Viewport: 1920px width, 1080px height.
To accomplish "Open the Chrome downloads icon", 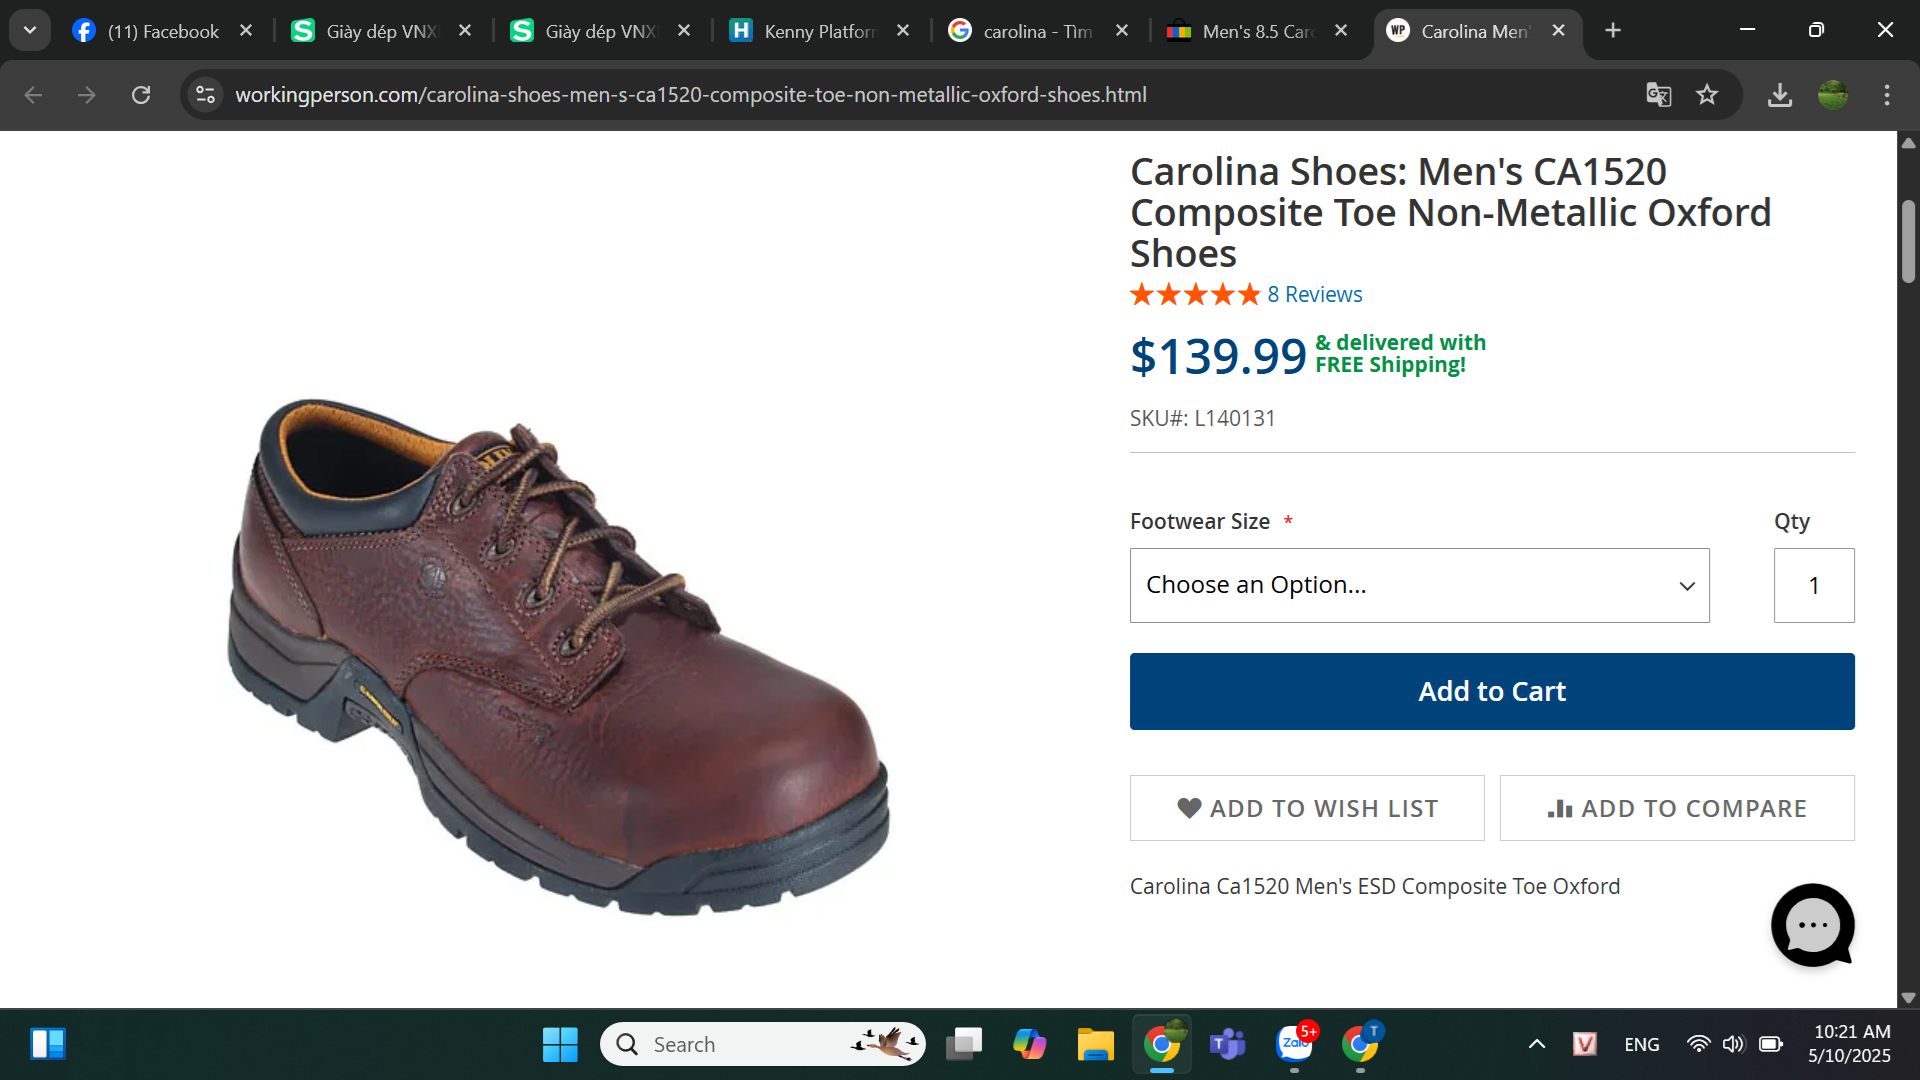I will [1780, 95].
